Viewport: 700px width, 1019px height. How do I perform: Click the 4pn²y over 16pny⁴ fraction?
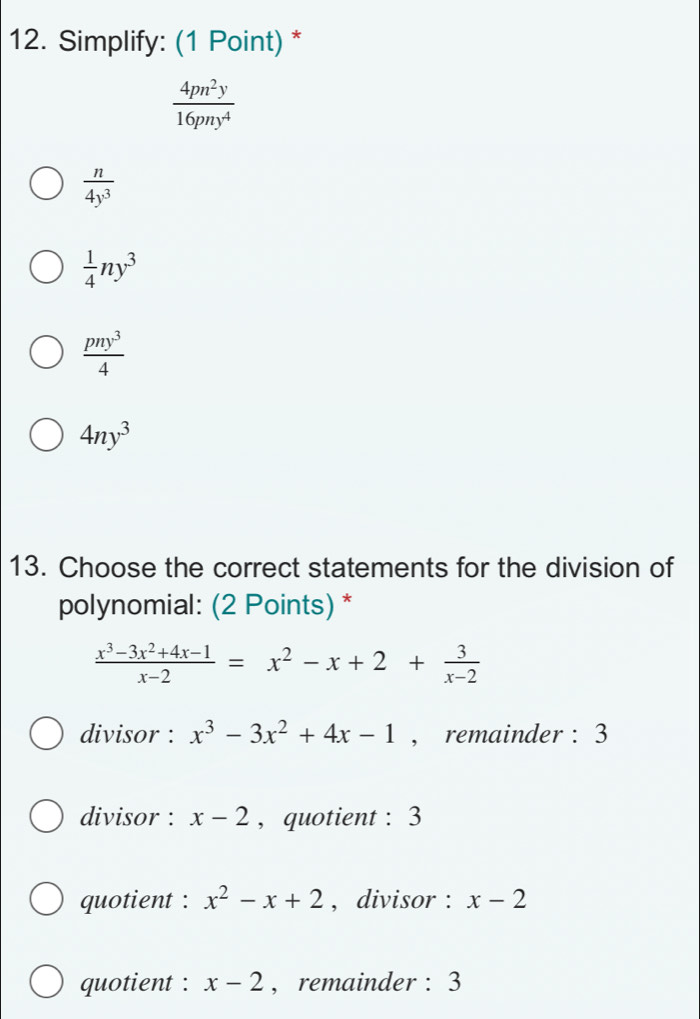pyautogui.click(x=203, y=107)
